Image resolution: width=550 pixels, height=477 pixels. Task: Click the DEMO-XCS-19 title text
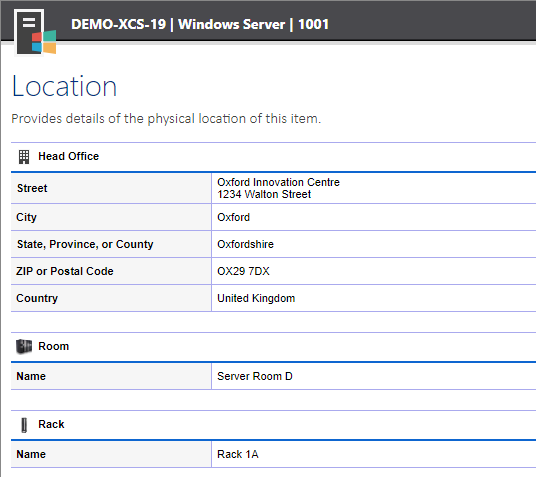click(119, 25)
